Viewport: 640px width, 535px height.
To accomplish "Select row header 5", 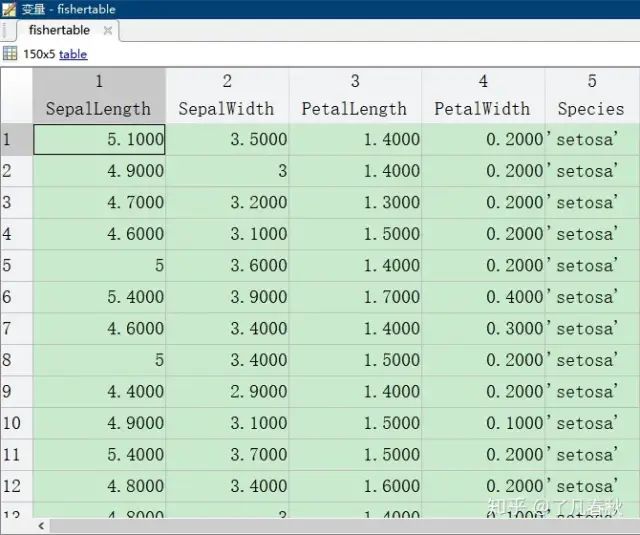I will (16, 266).
